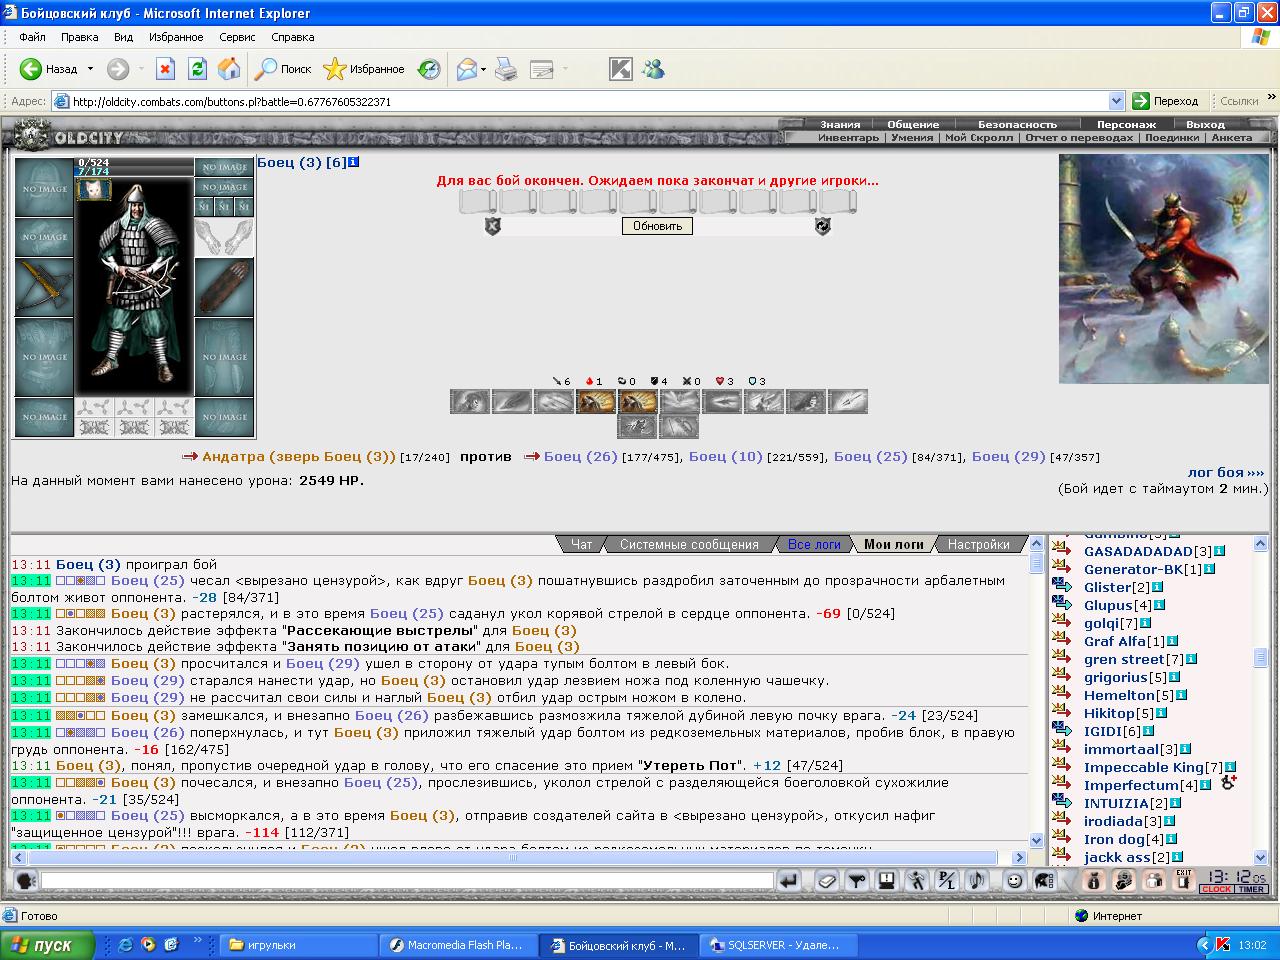The width and height of the screenshot is (1280, 960).
Task: Click the chat message input field
Action: pos(408,881)
